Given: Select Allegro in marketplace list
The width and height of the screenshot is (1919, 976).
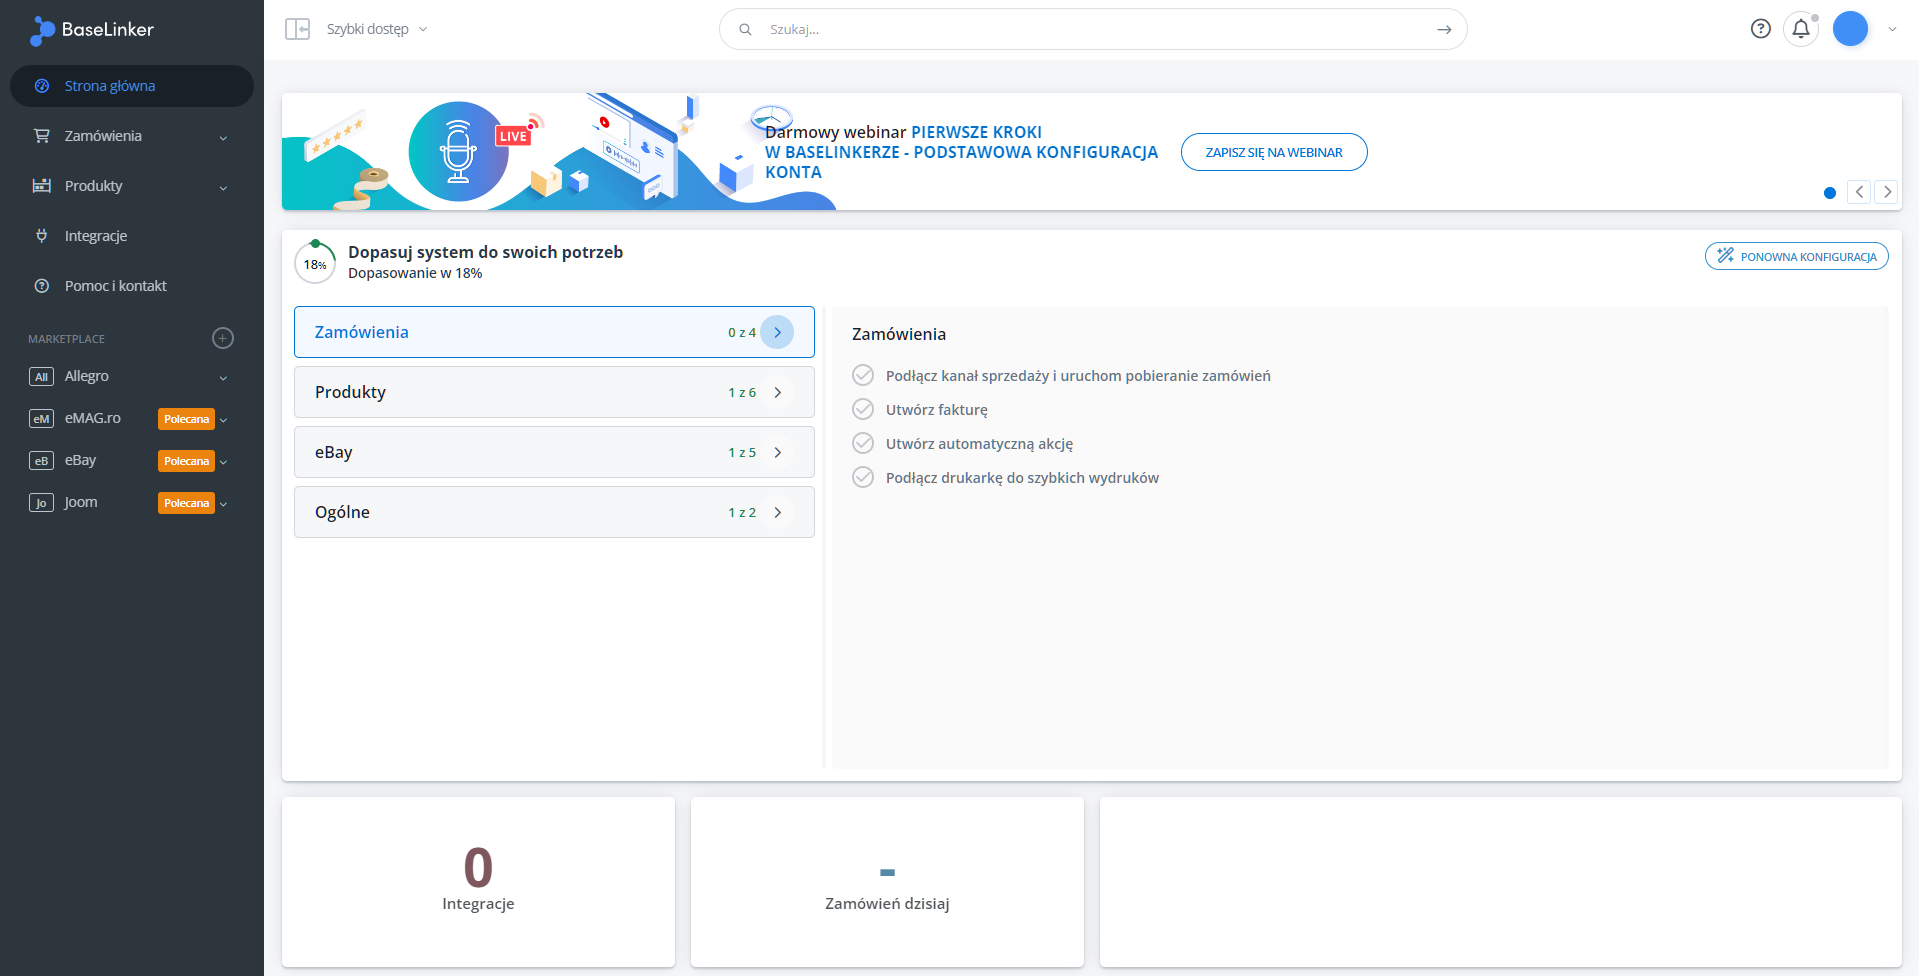Looking at the screenshot, I should (87, 376).
